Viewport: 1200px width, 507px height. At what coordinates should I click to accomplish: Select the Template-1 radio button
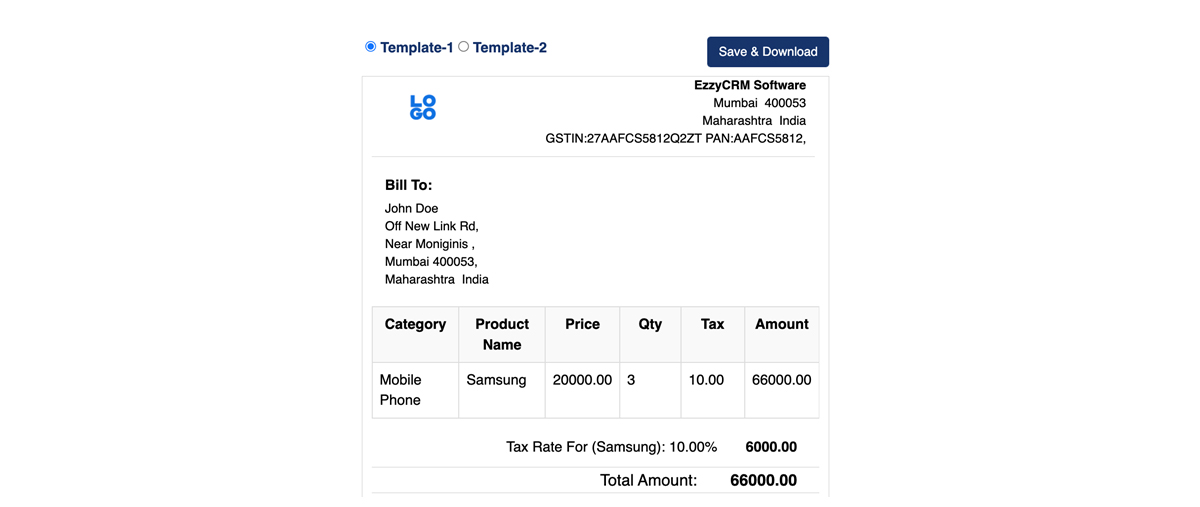371,47
